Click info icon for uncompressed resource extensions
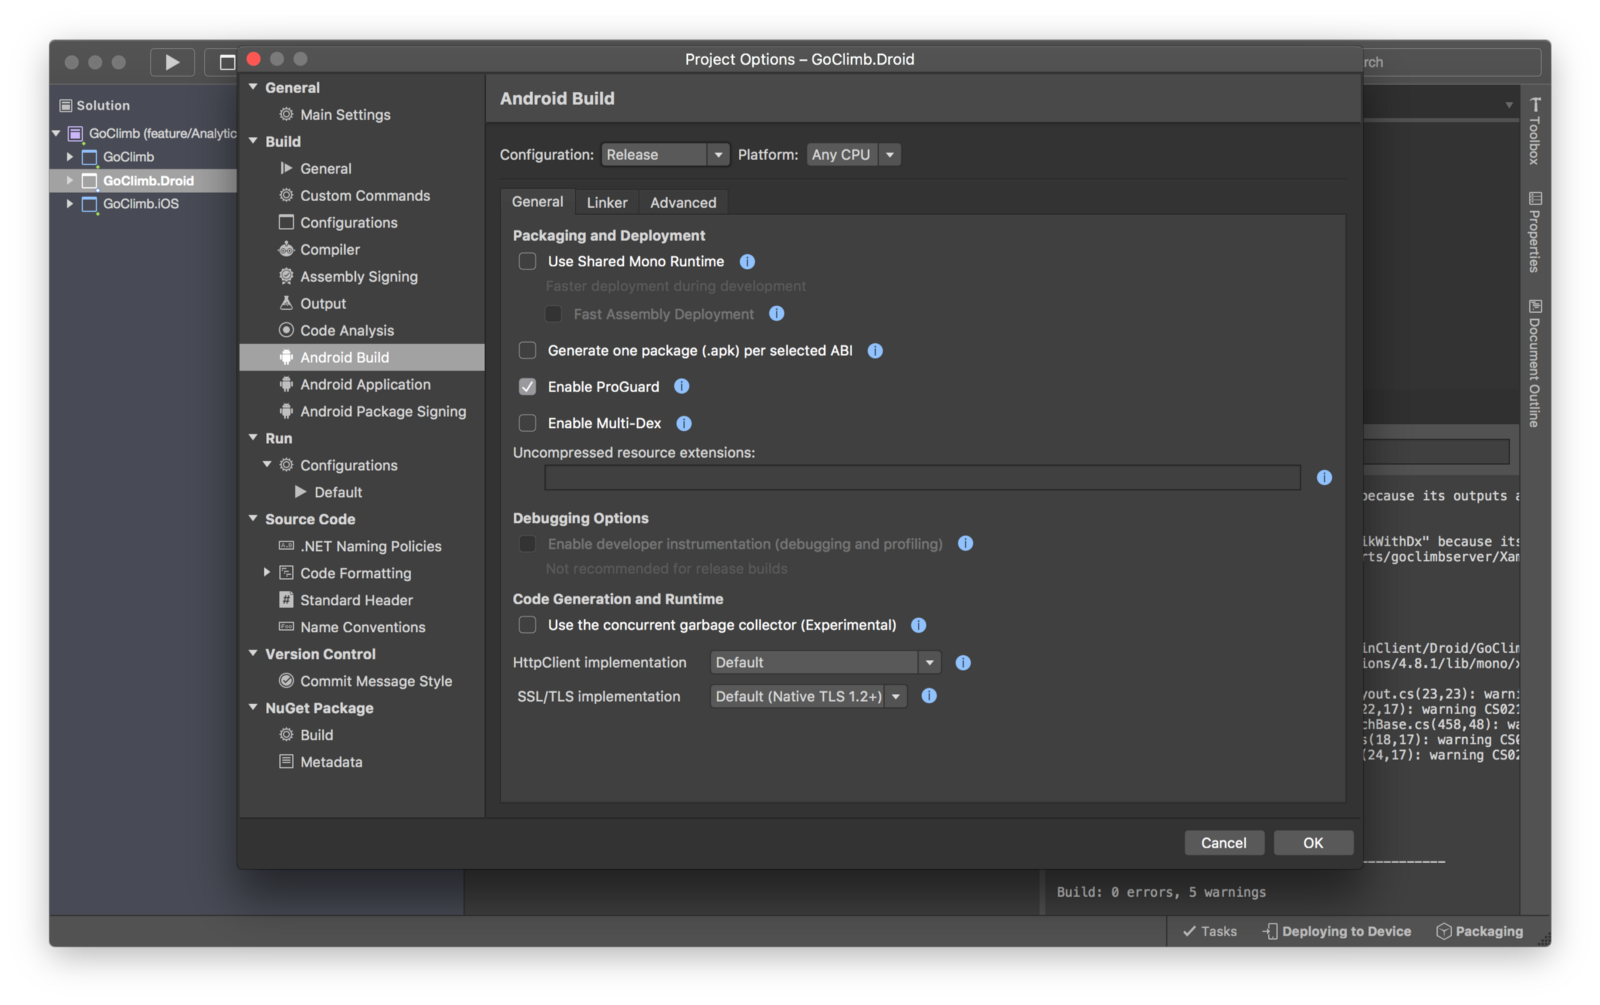This screenshot has width=1600, height=1005. coord(1324,478)
